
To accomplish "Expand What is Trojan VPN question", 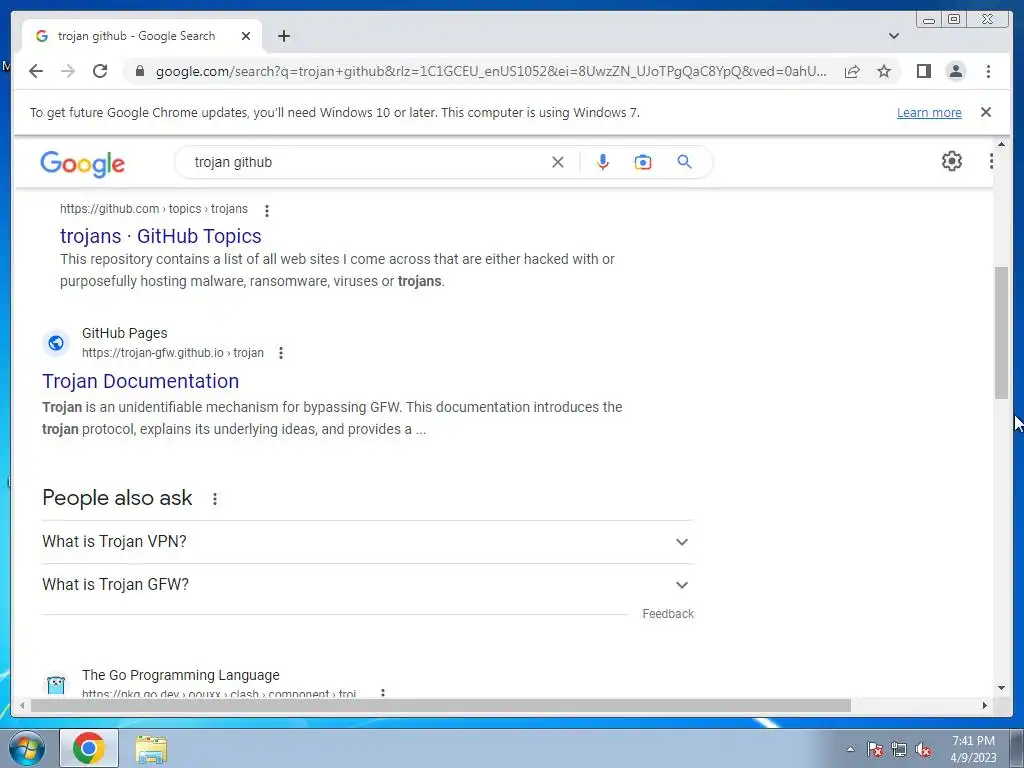I will coord(368,541).
